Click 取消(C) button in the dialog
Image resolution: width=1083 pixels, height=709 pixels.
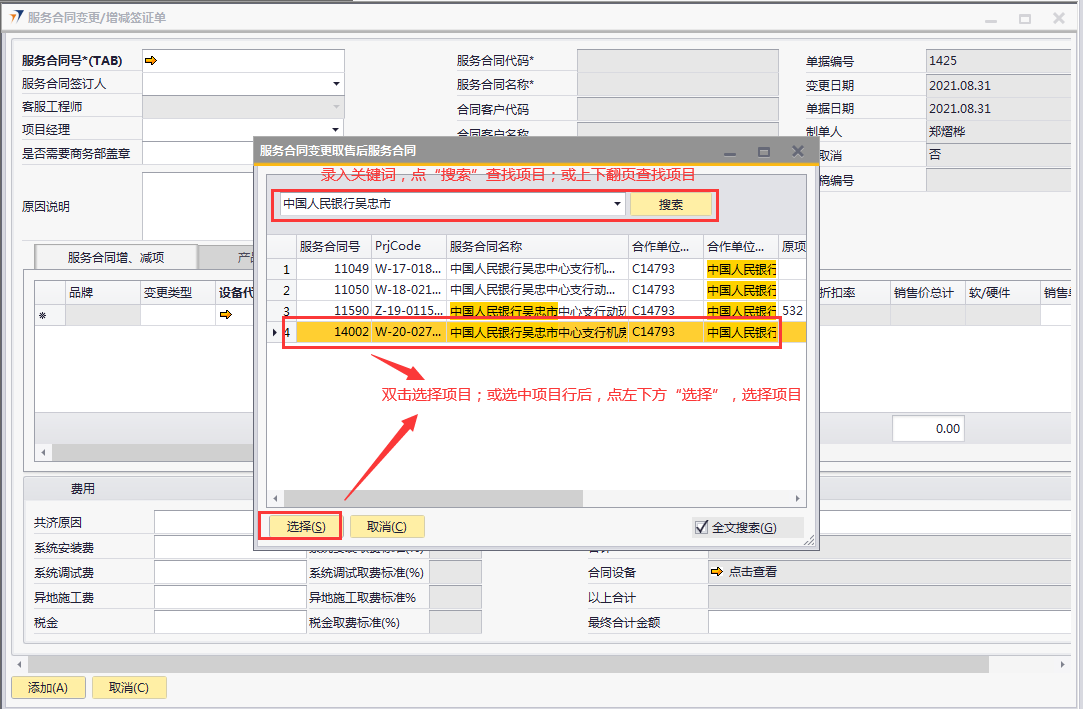pyautogui.click(x=387, y=527)
